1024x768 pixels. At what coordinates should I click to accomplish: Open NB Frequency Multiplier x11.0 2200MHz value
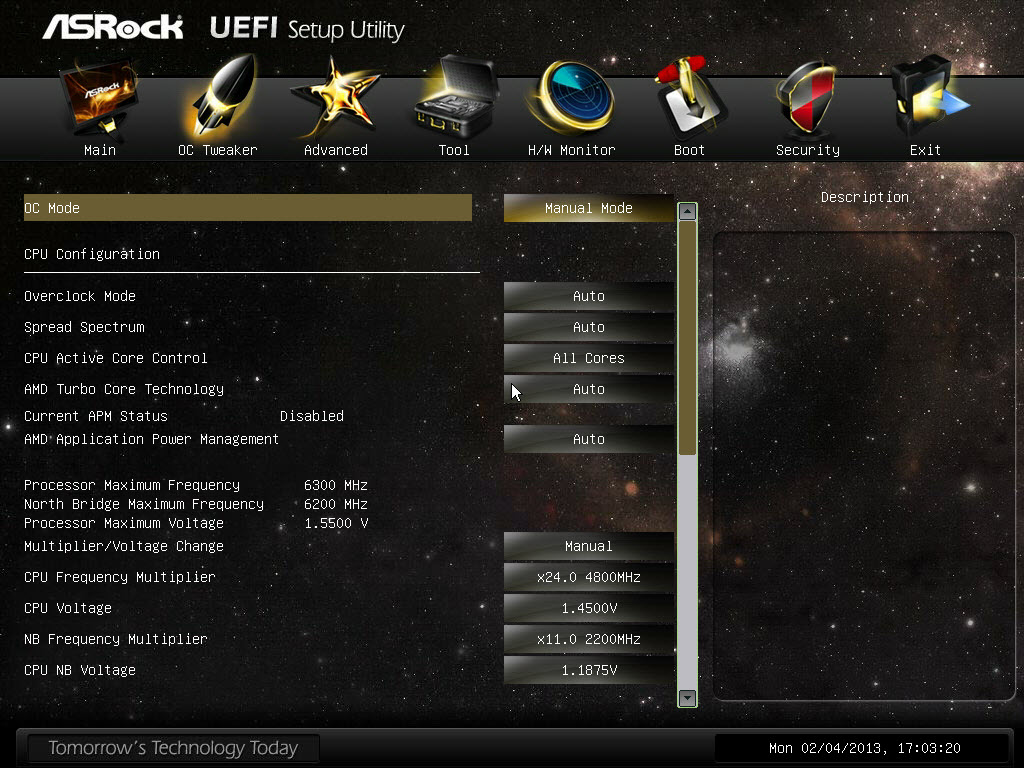[x=588, y=639]
